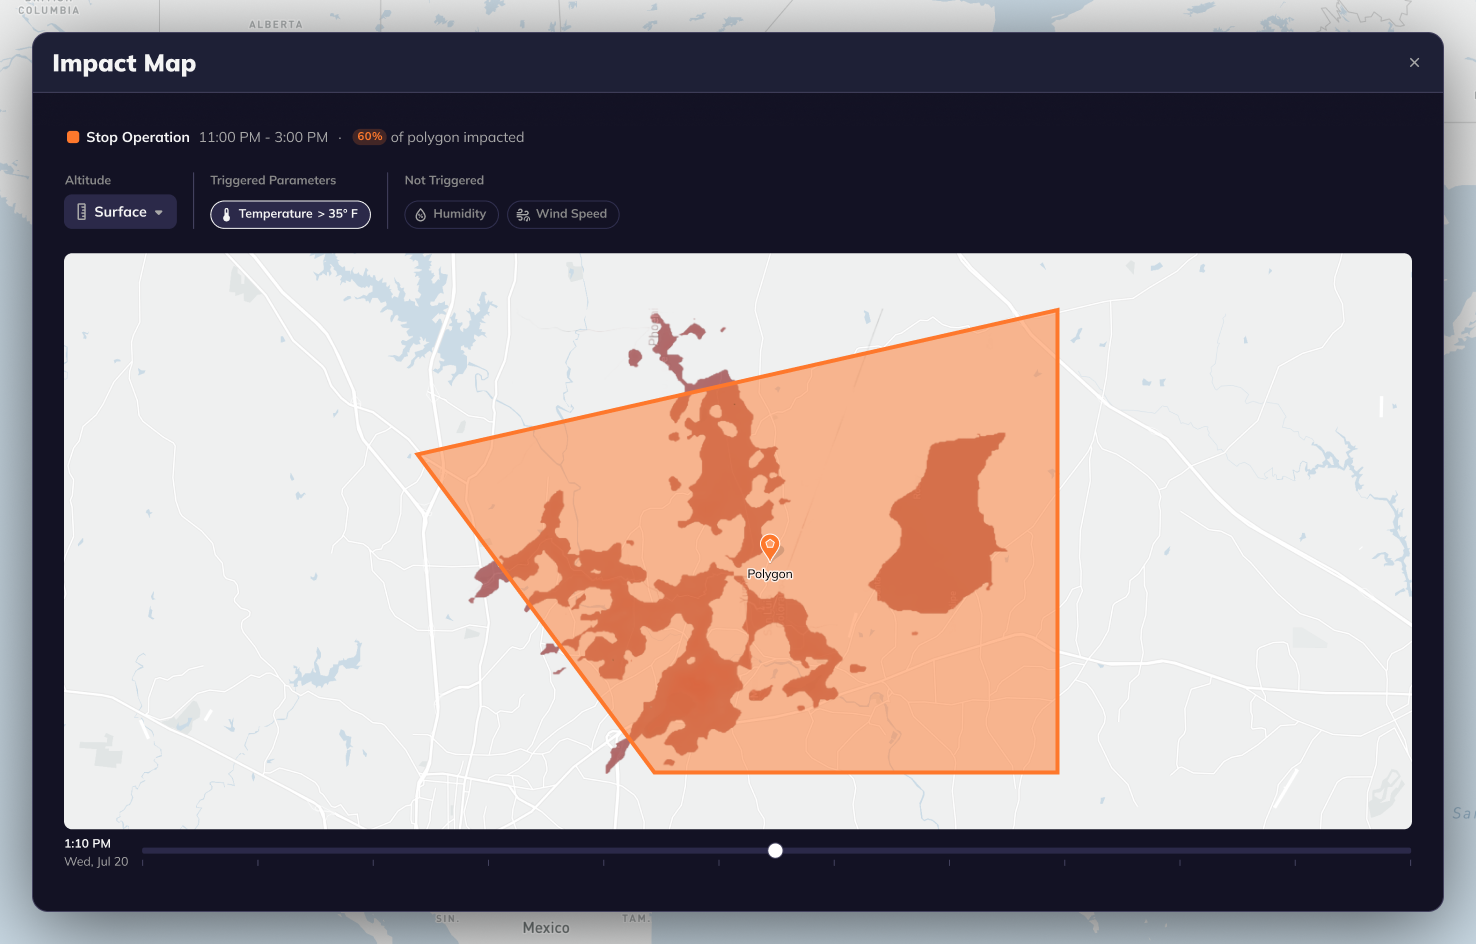
Task: Click the orange Stop Operation legend square
Action: point(74,137)
